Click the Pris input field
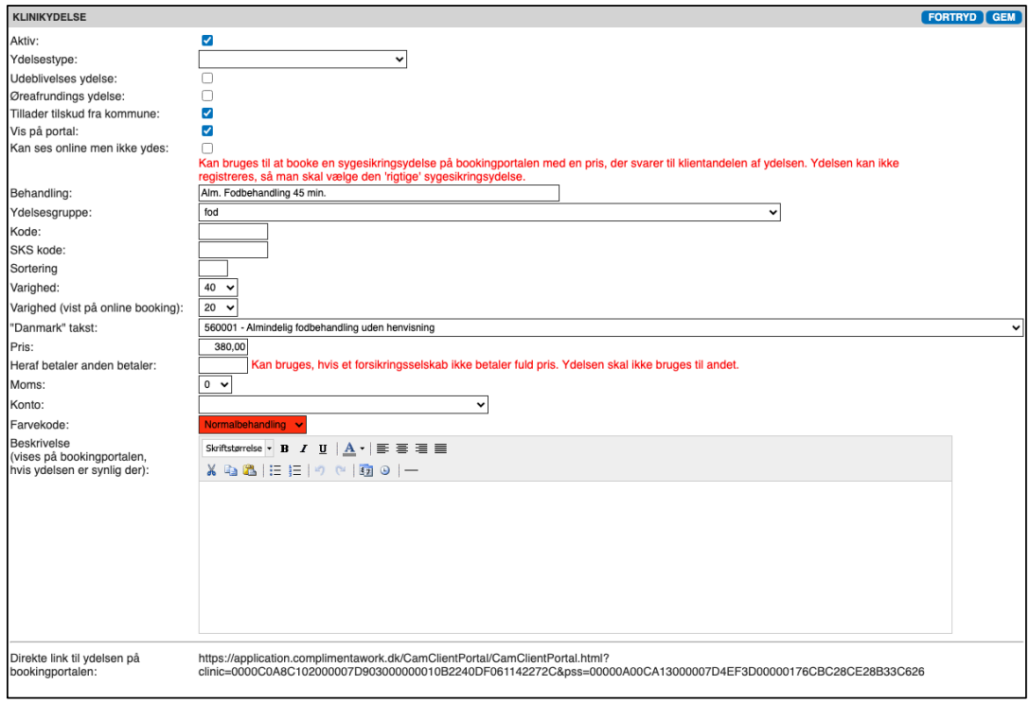The width and height of the screenshot is (1030, 703). coord(223,346)
